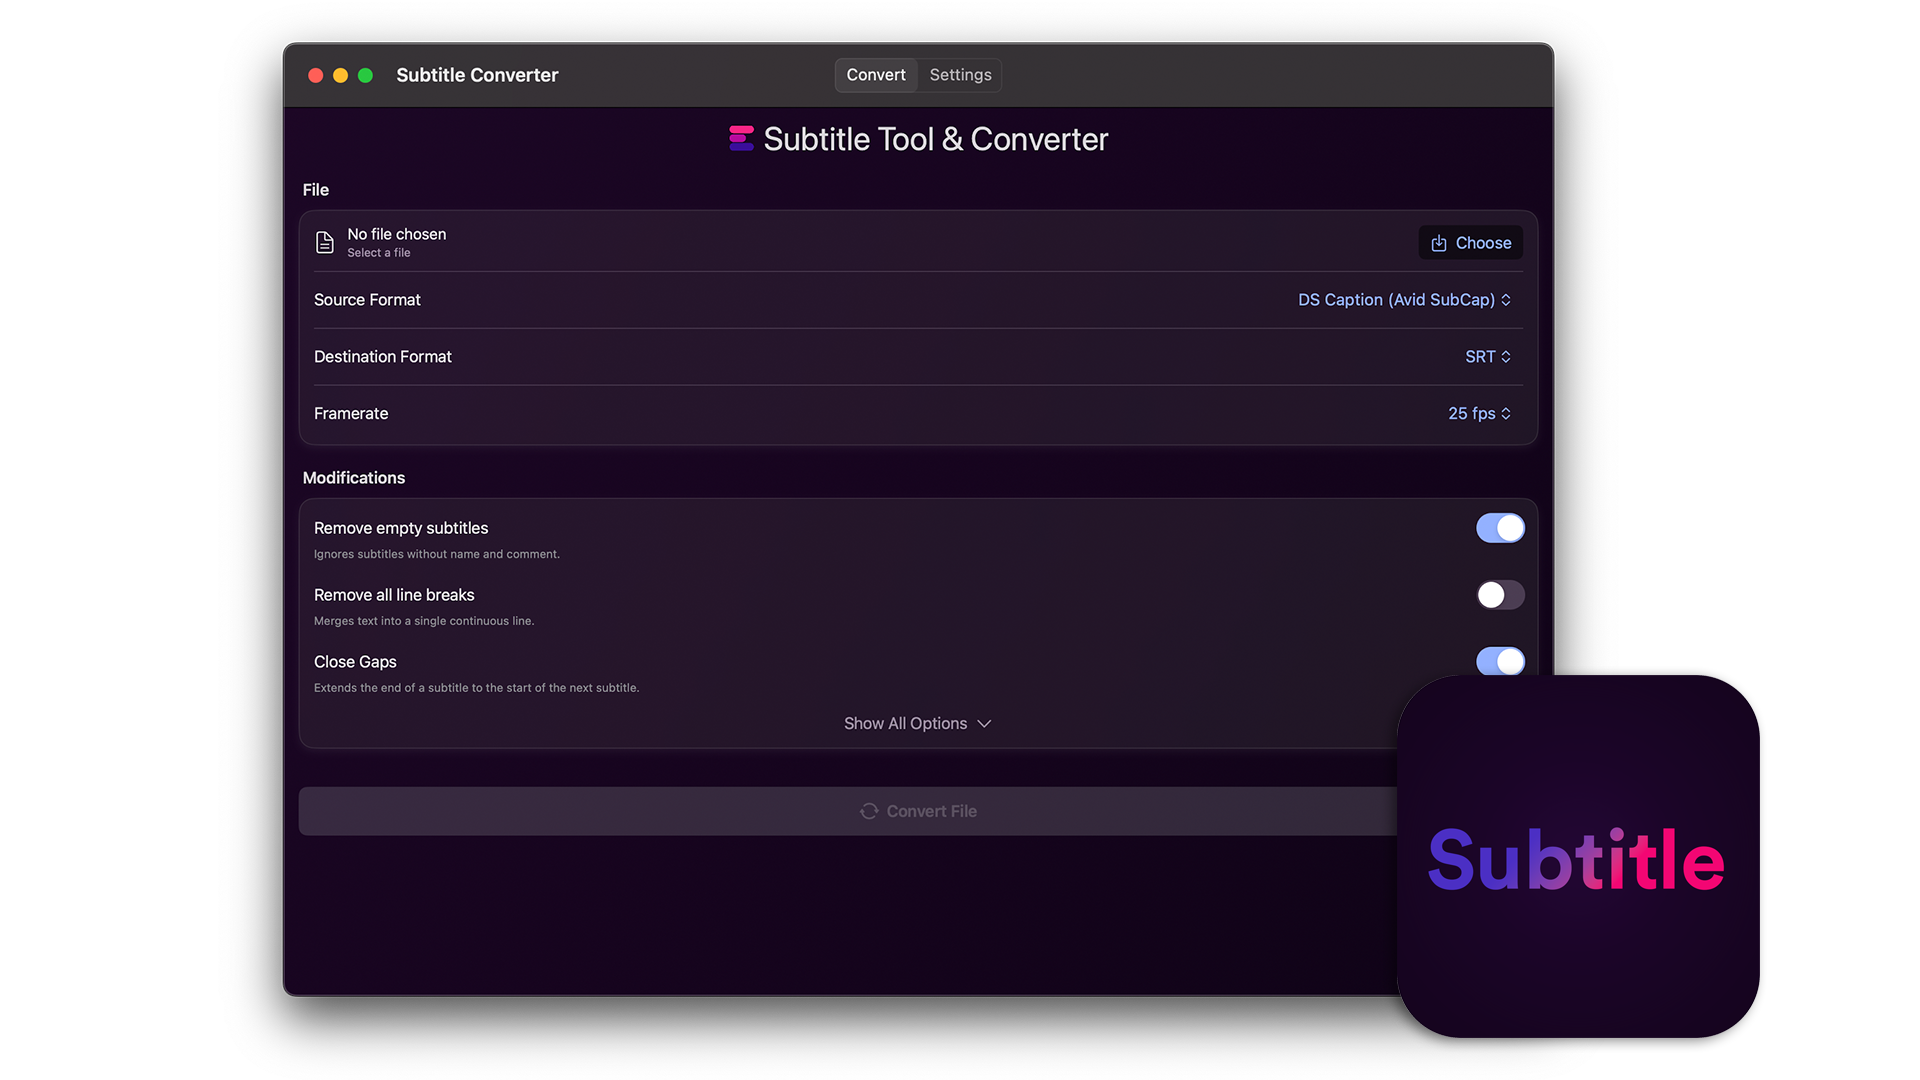1920x1080 pixels.
Task: Click the import icon beside Choose
Action: tap(1439, 243)
